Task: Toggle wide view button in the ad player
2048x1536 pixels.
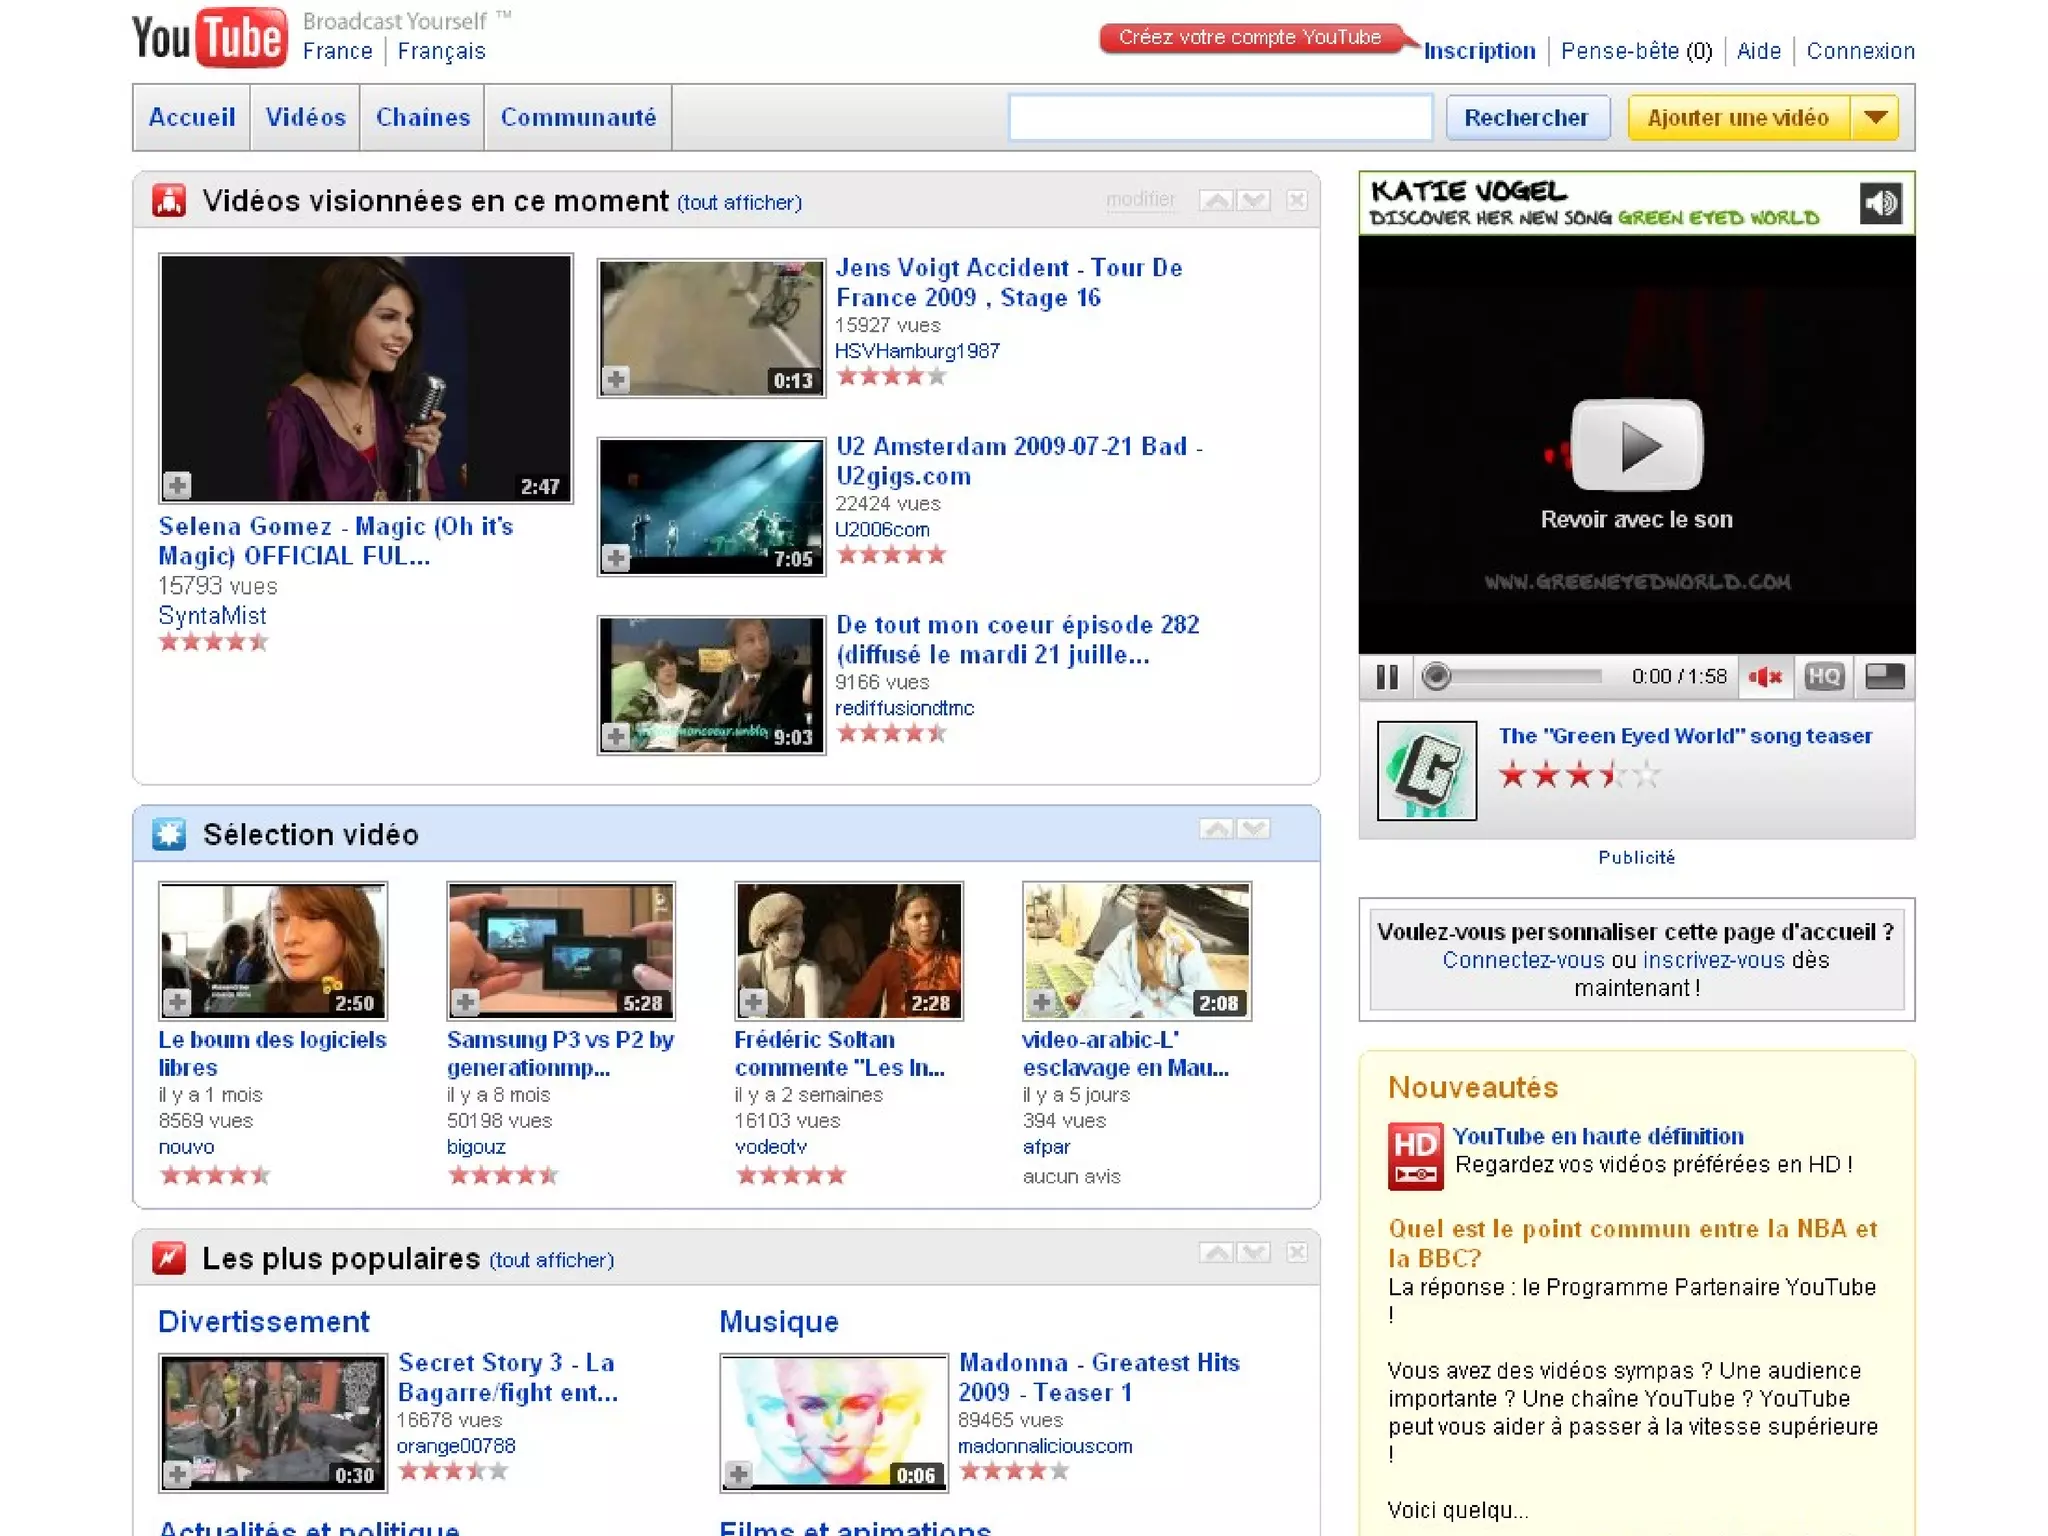Action: click(x=1885, y=677)
